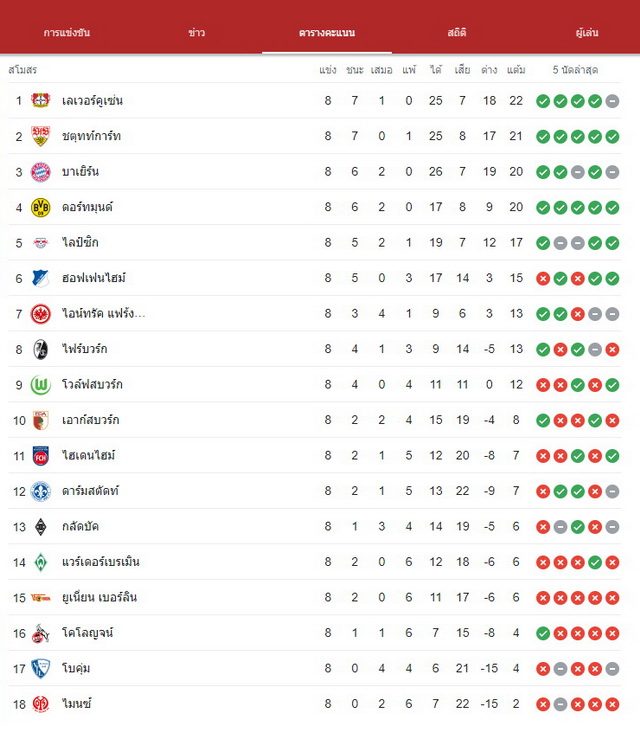Click the ยูเนี่ยน เบอร์ลิน team name
Viewport: 640px width, 733px height.
pyautogui.click(x=99, y=597)
